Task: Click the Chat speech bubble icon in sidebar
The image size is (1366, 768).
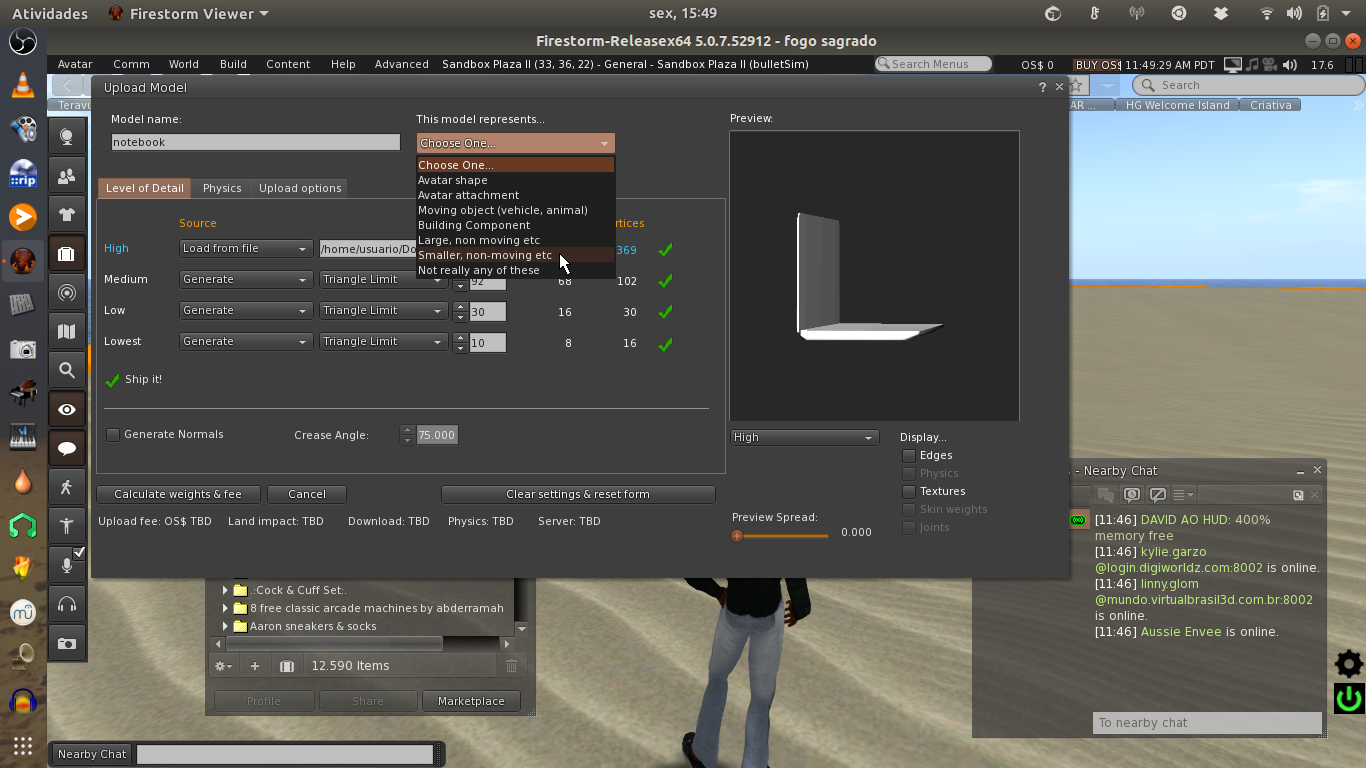Action: [x=67, y=449]
